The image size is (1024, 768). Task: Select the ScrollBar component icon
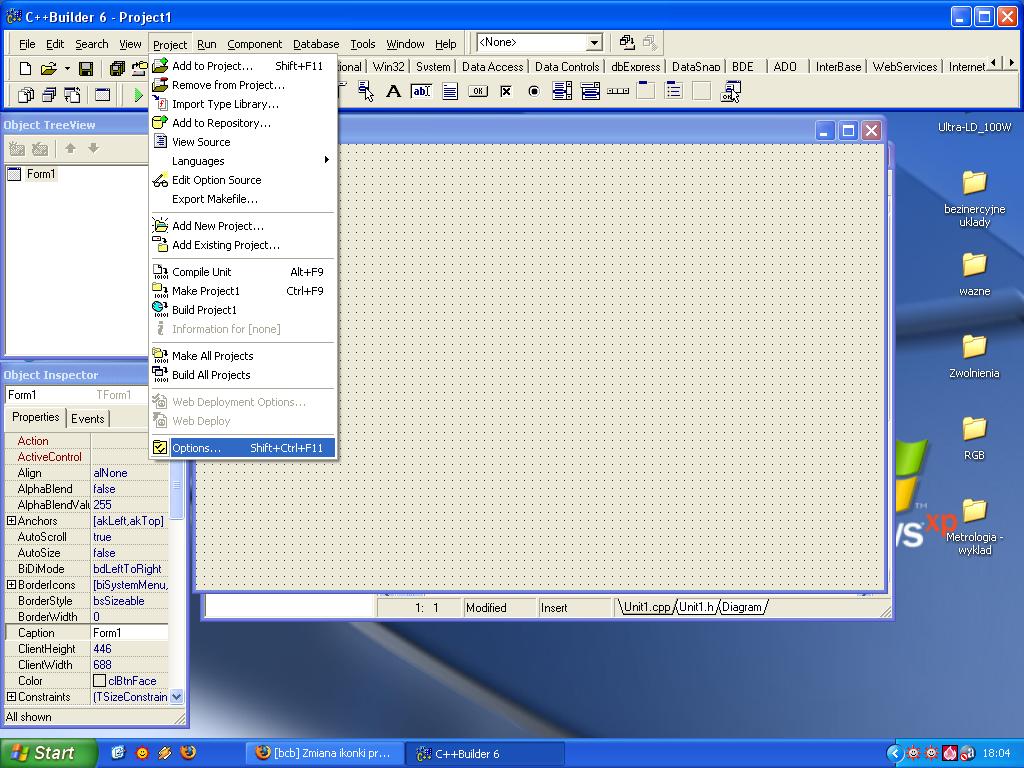[x=618, y=91]
